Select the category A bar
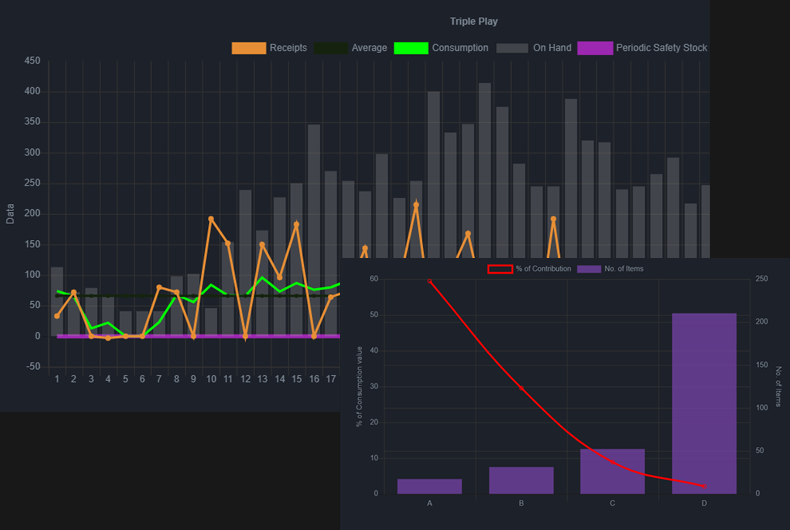 (429, 486)
